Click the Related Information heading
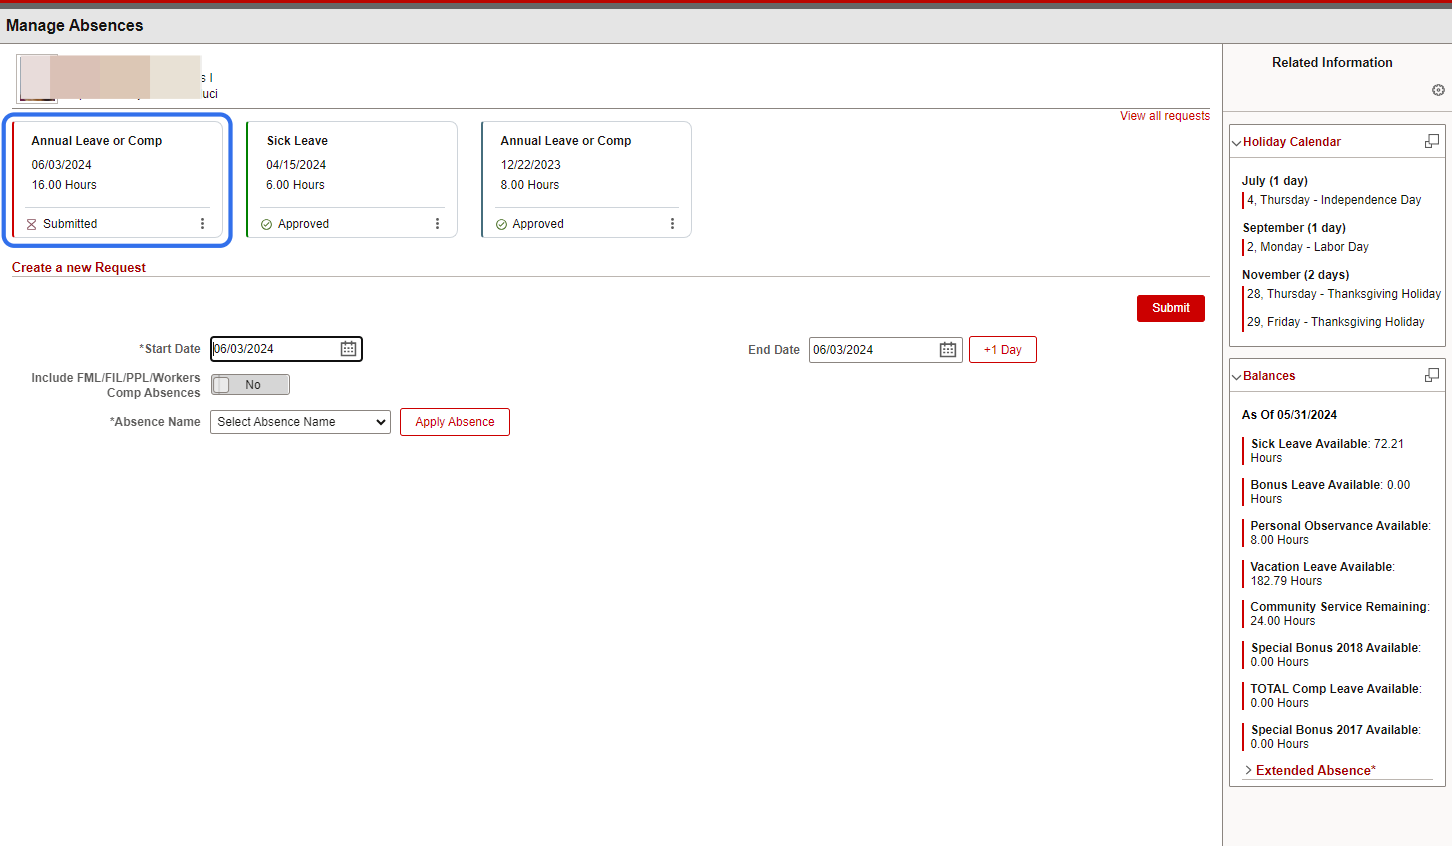This screenshot has height=846, width=1452. point(1332,63)
